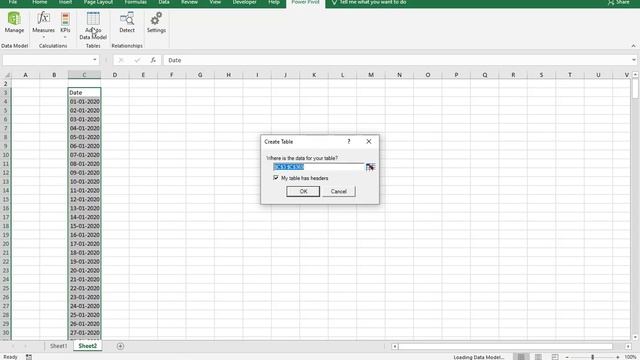The width and height of the screenshot is (640, 360).
Task: Open the Formulas tab
Action: 136,2
